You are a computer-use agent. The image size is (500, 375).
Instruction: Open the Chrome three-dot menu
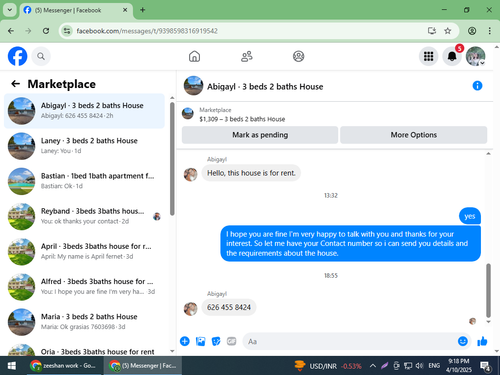[x=489, y=31]
